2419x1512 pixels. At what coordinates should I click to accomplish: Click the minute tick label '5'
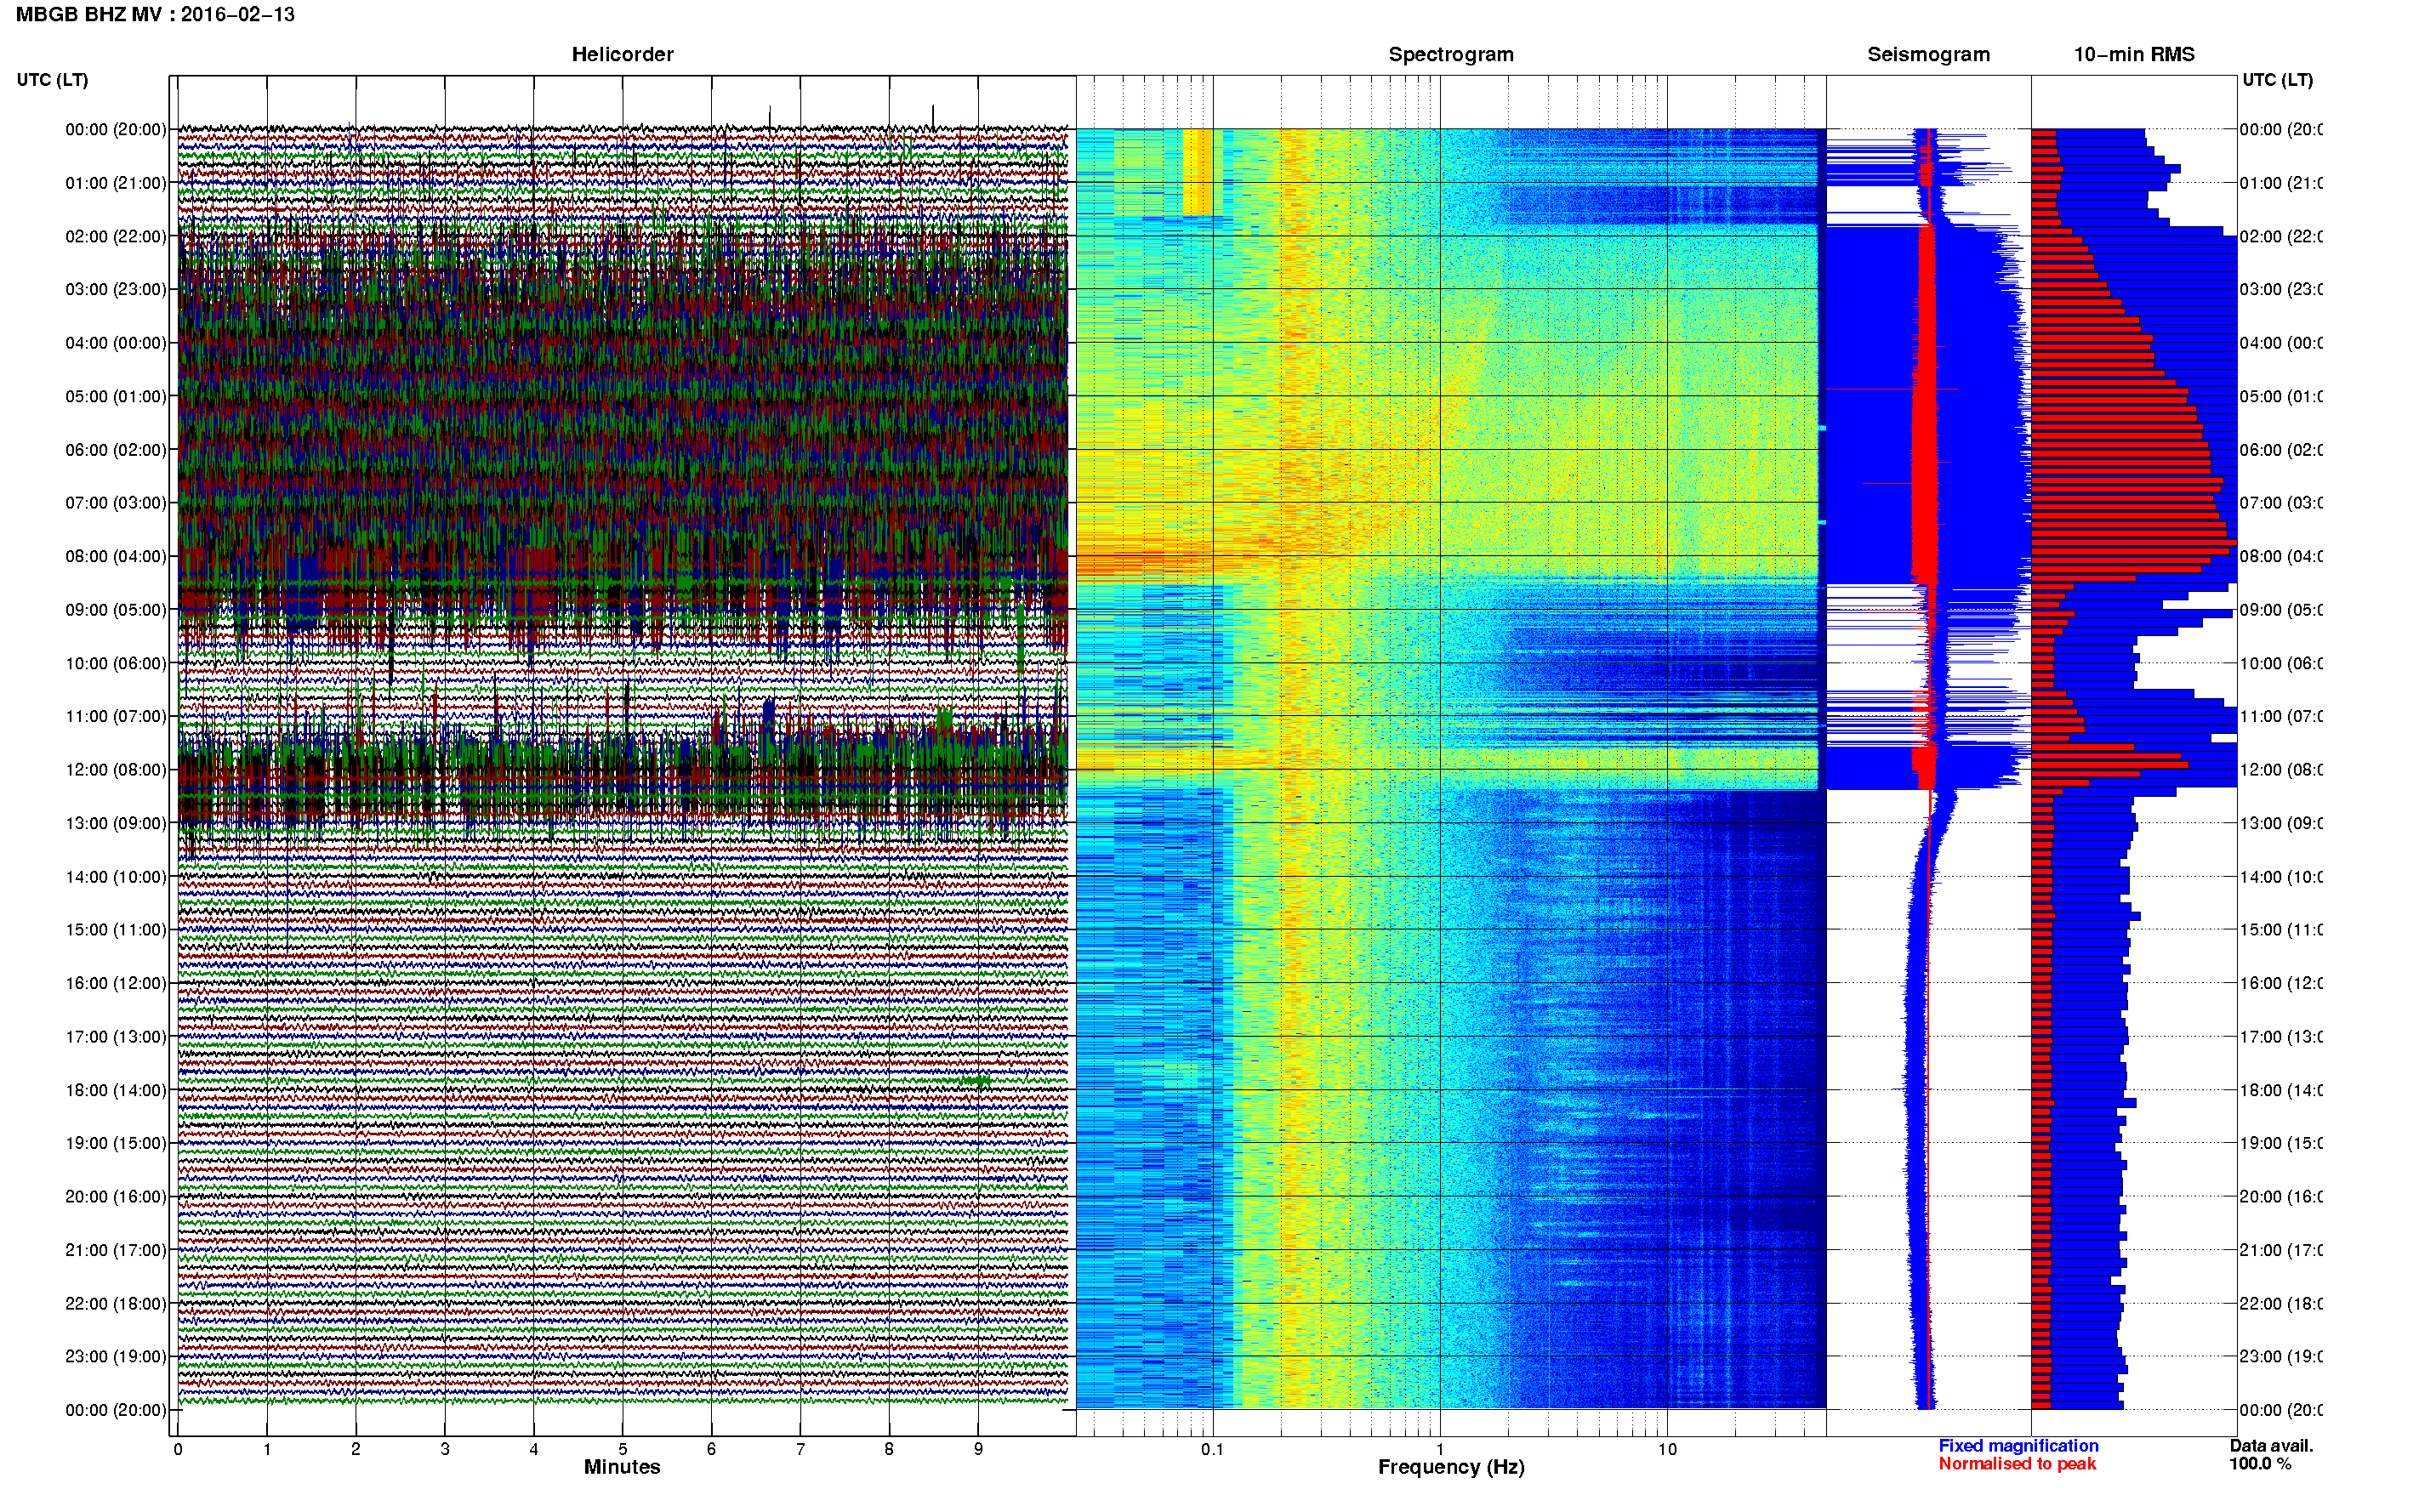pos(623,1449)
